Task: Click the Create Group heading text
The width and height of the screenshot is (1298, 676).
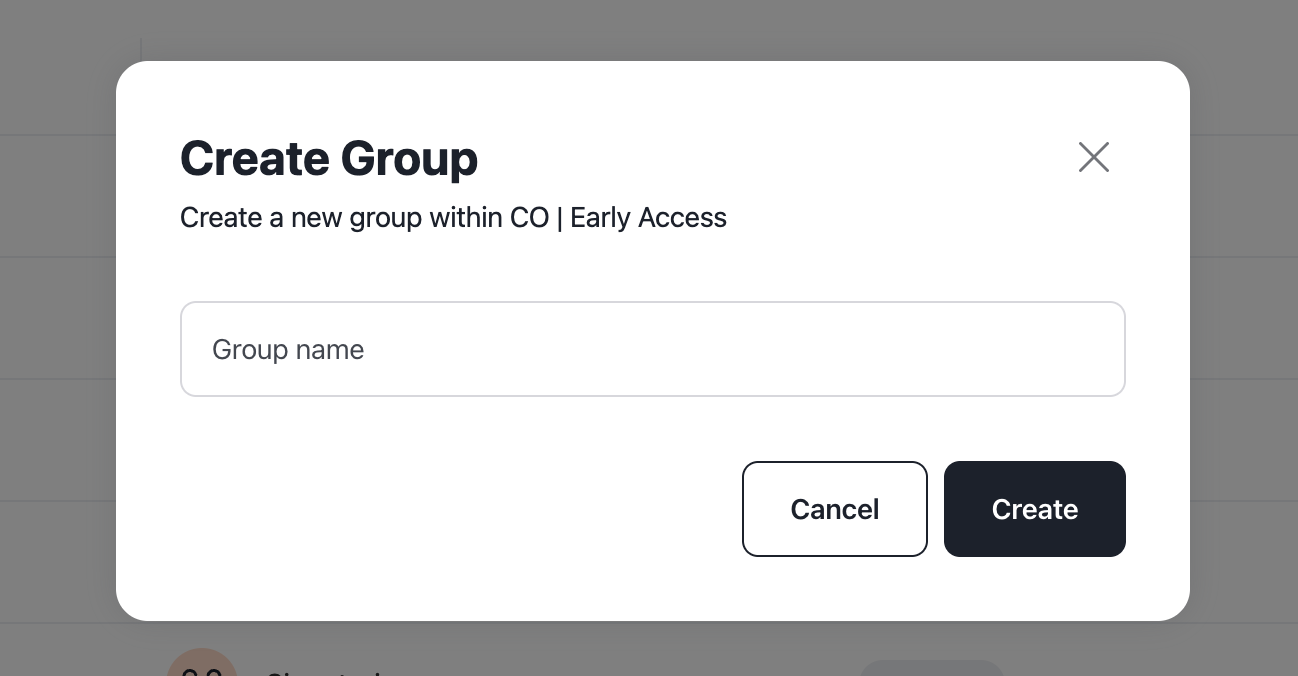Action: point(329,158)
